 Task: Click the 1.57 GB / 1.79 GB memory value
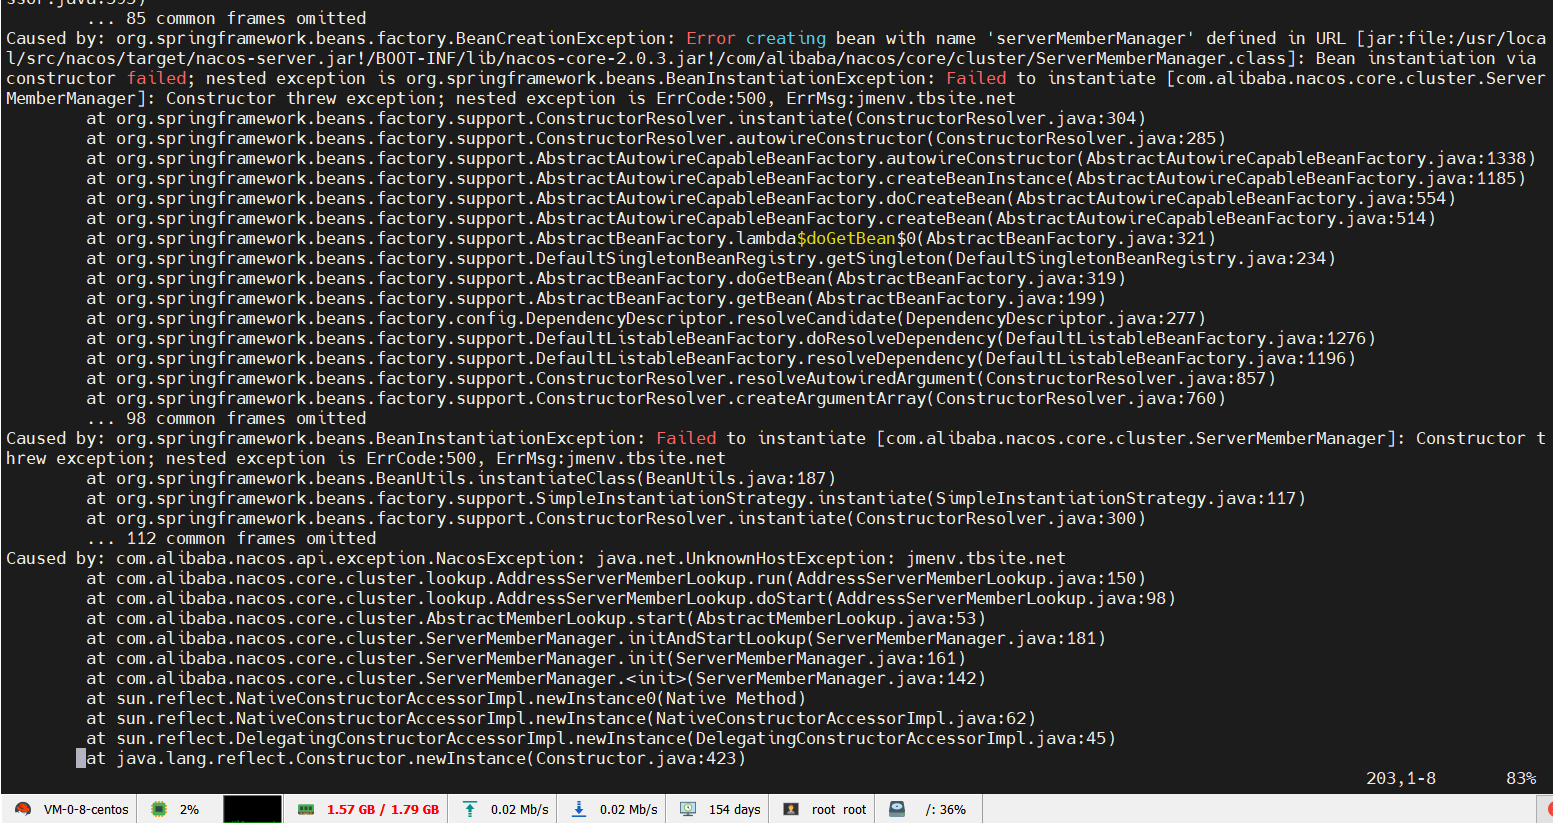[383, 810]
